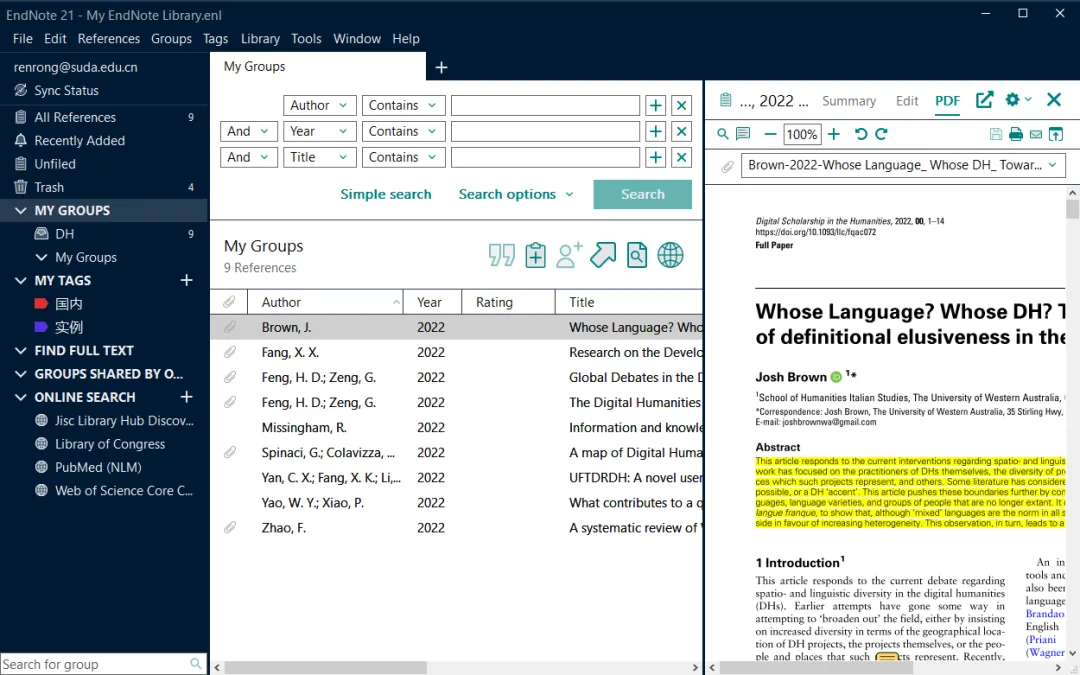This screenshot has height=675, width=1080.
Task: Click the PDF annotation comment icon
Action: 742,134
